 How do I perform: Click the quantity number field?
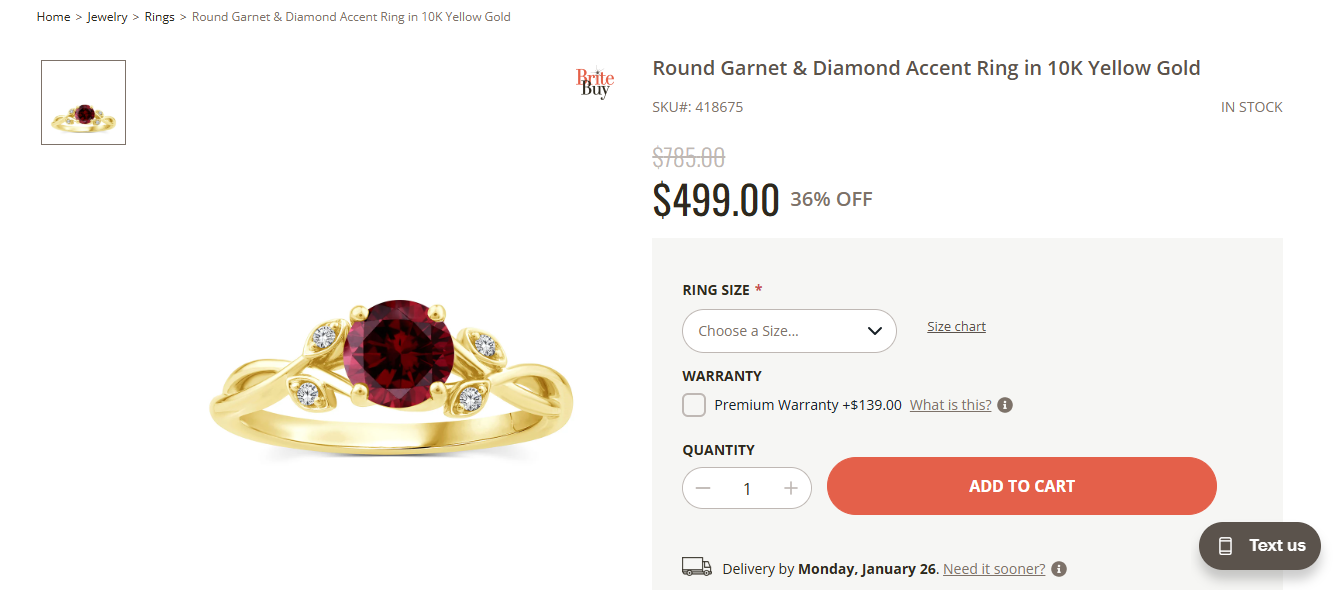click(x=747, y=488)
